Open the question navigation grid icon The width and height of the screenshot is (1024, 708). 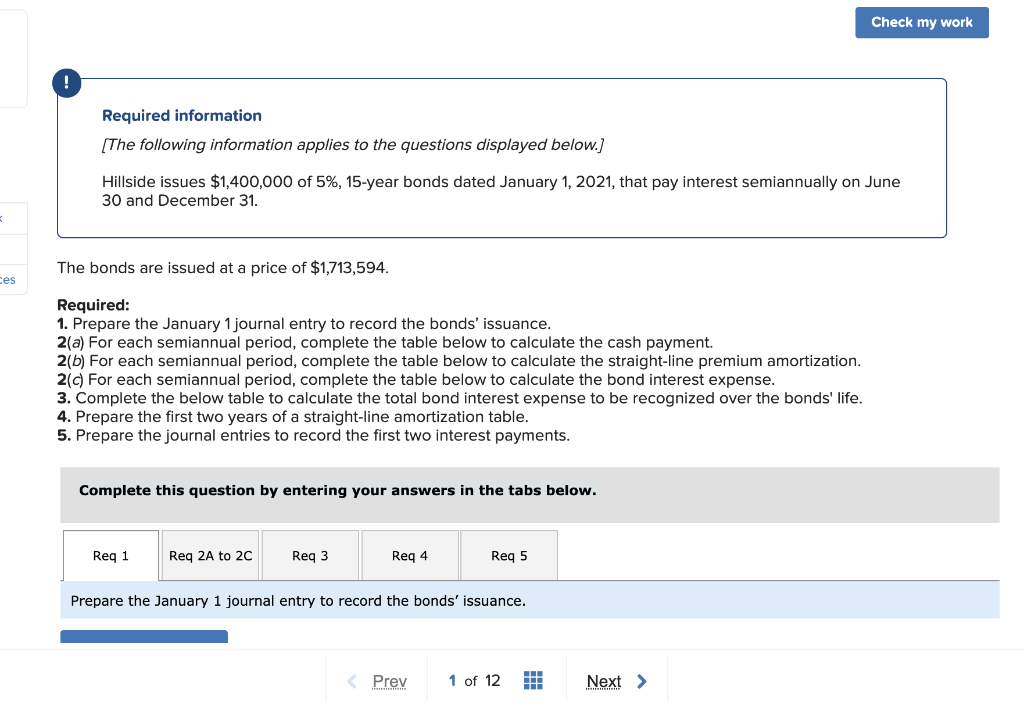coord(533,680)
